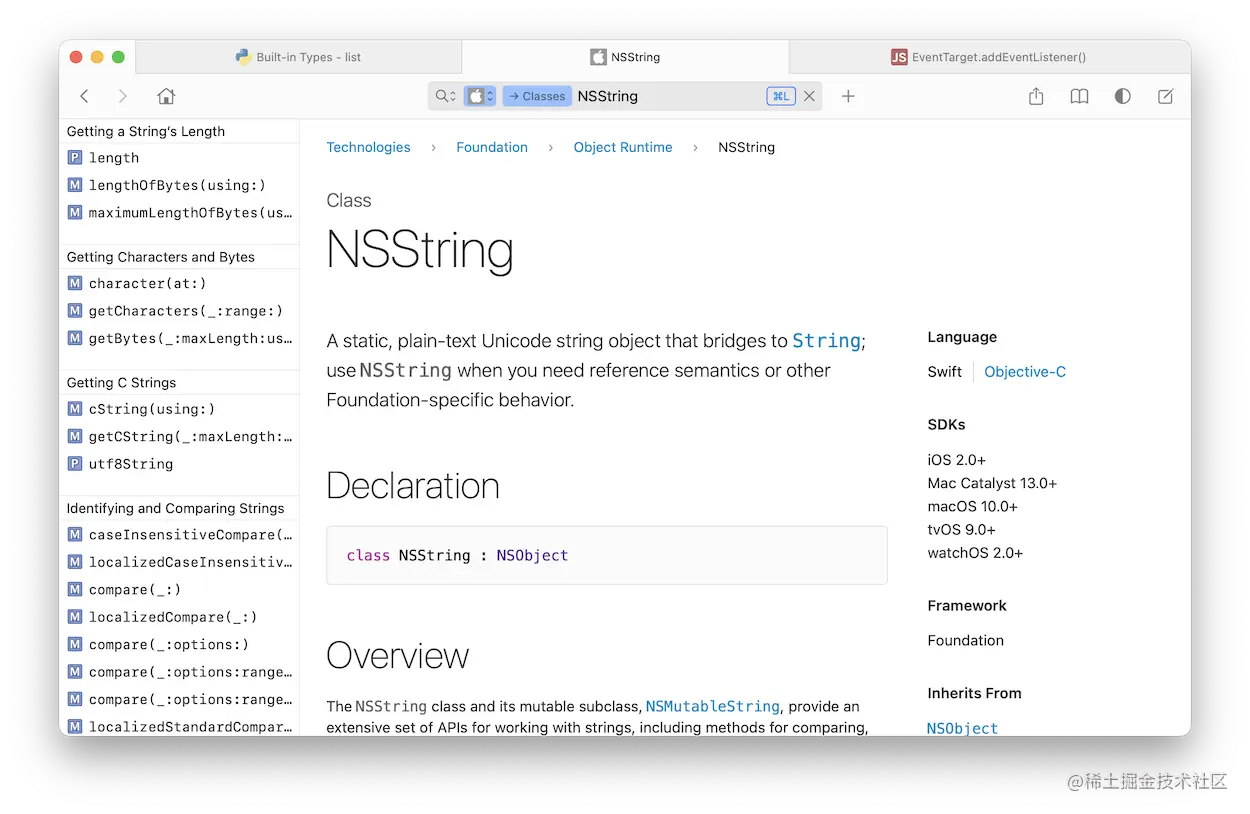The image size is (1250, 814).
Task: Click the JS icon on third tab
Action: [899, 57]
